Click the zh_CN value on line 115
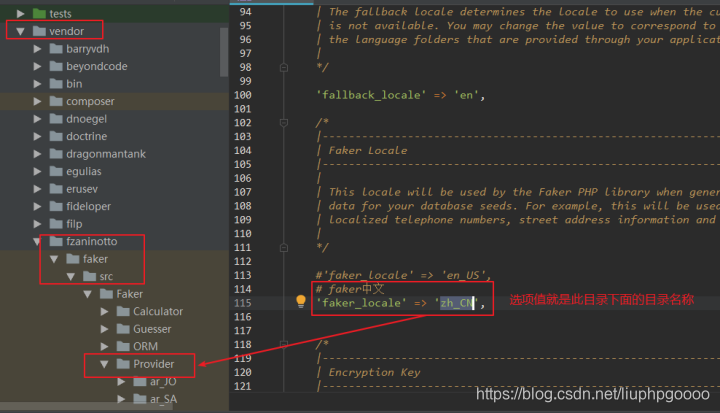The height and width of the screenshot is (413, 720). [x=457, y=303]
